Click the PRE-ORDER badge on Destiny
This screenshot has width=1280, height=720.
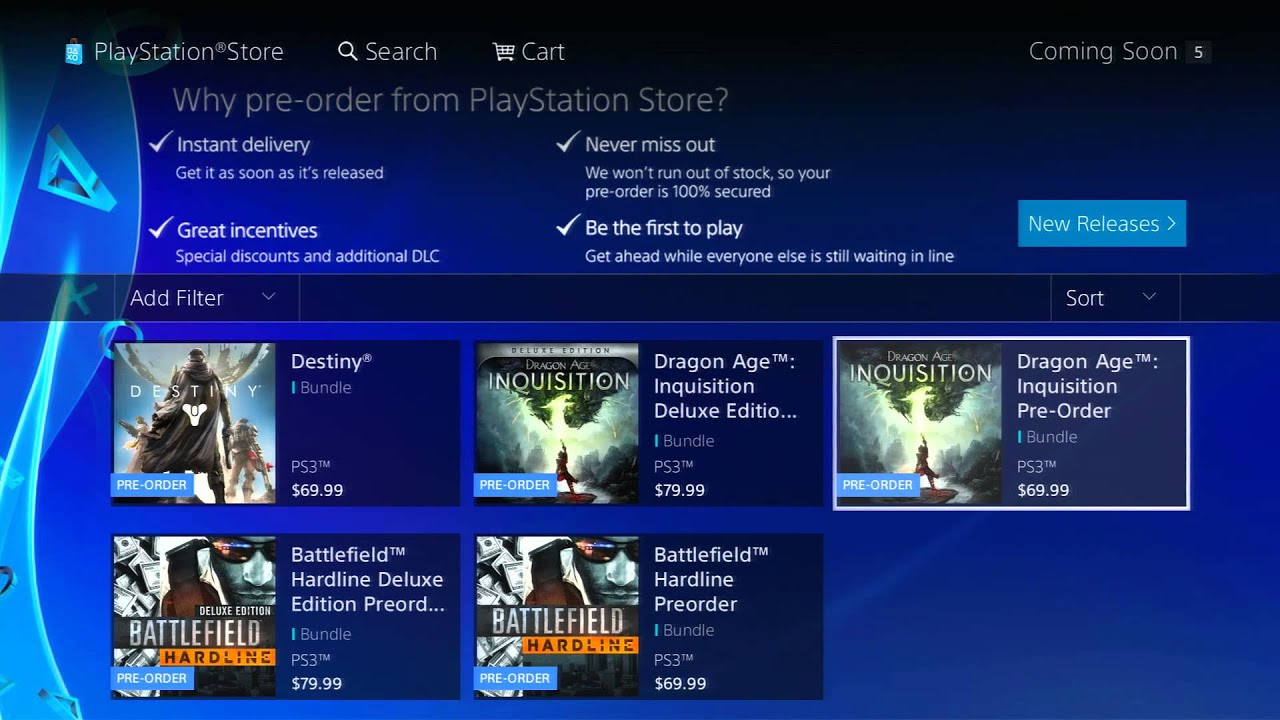[x=151, y=485]
